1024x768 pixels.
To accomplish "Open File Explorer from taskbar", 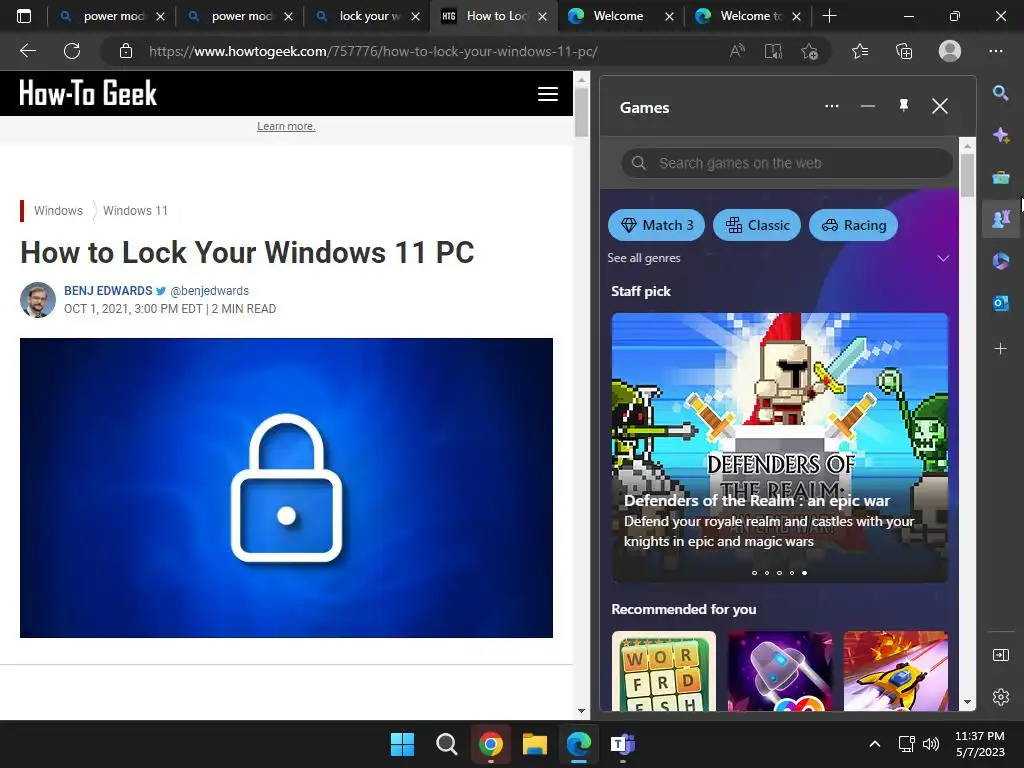I will 535,744.
